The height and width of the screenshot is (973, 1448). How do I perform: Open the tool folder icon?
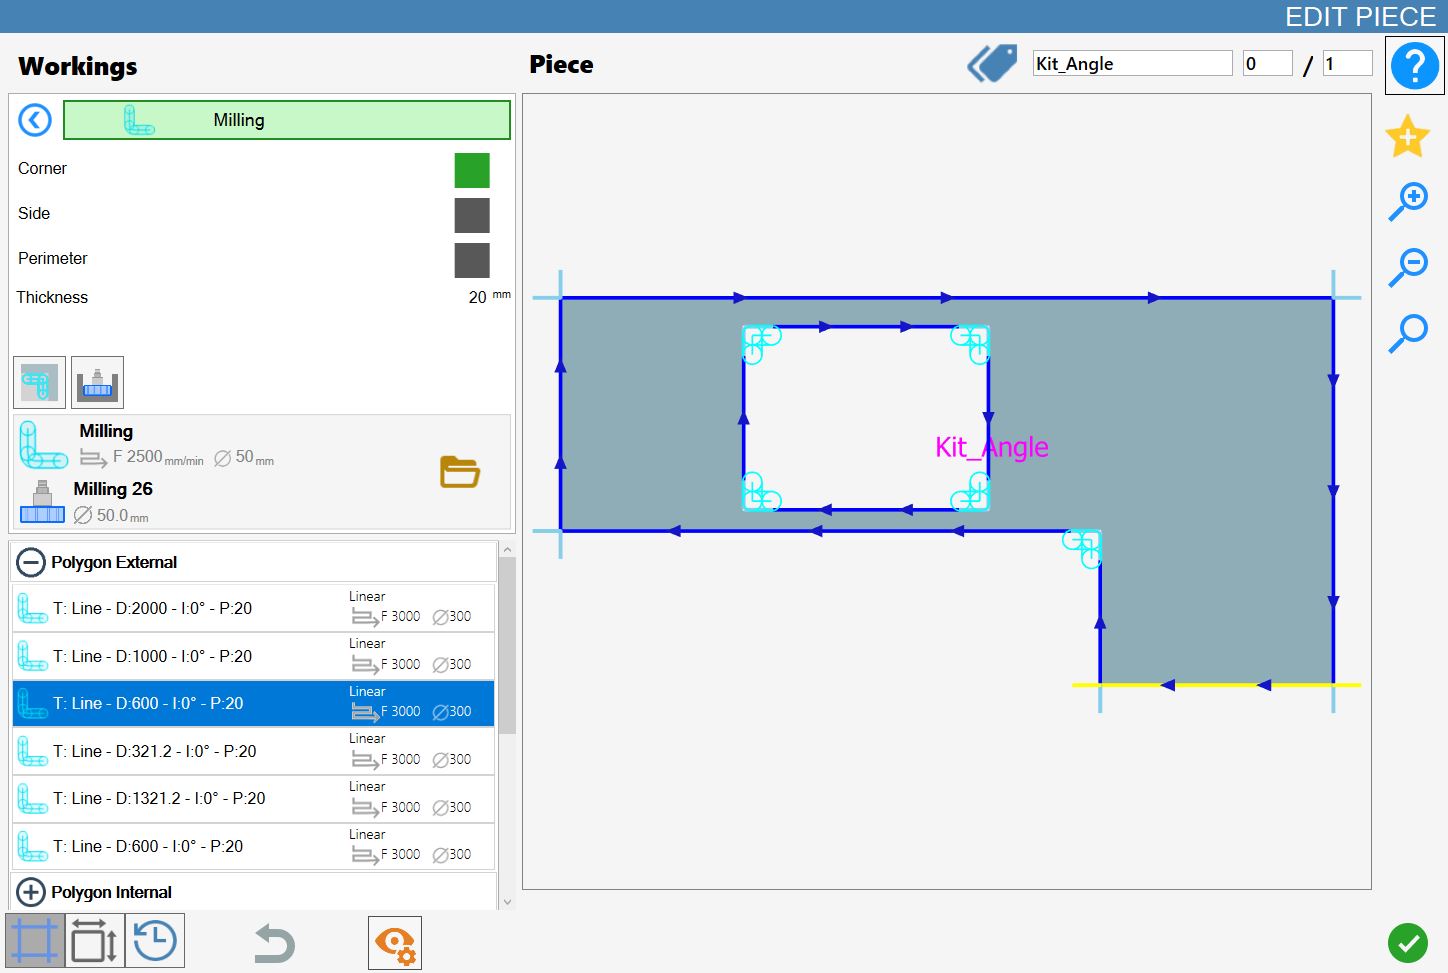[460, 471]
